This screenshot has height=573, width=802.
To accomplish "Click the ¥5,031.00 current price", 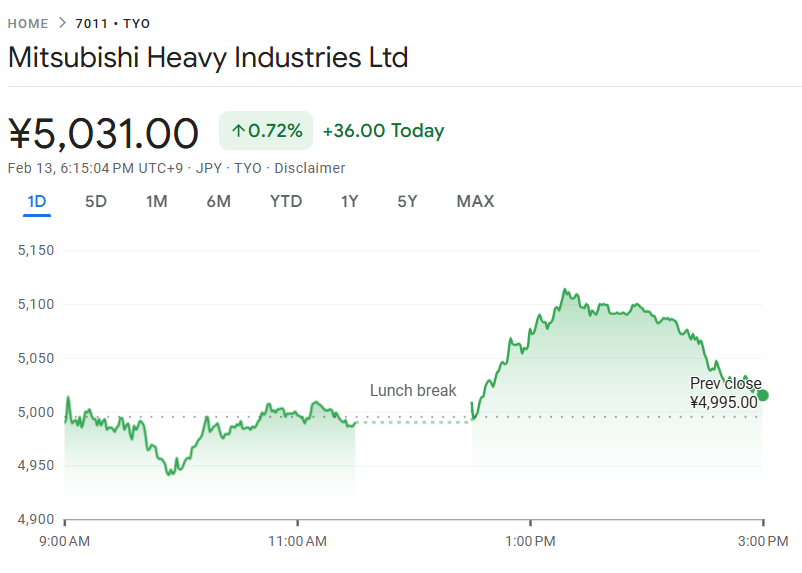I will click(x=104, y=133).
